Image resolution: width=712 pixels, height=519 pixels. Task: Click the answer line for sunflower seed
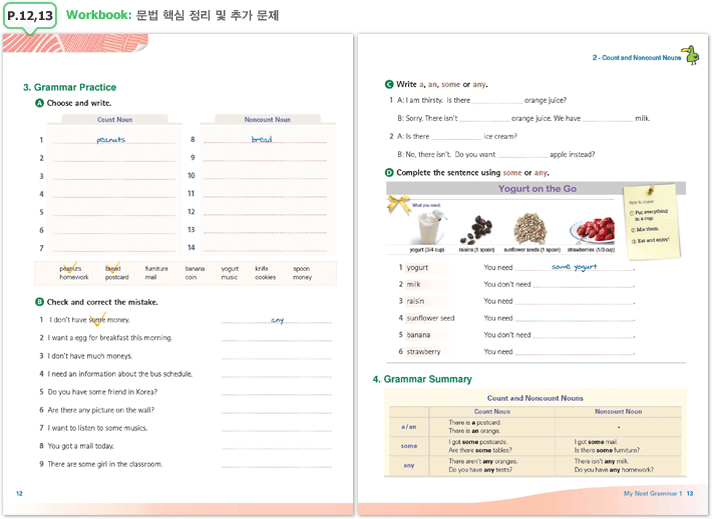pyautogui.click(x=574, y=318)
